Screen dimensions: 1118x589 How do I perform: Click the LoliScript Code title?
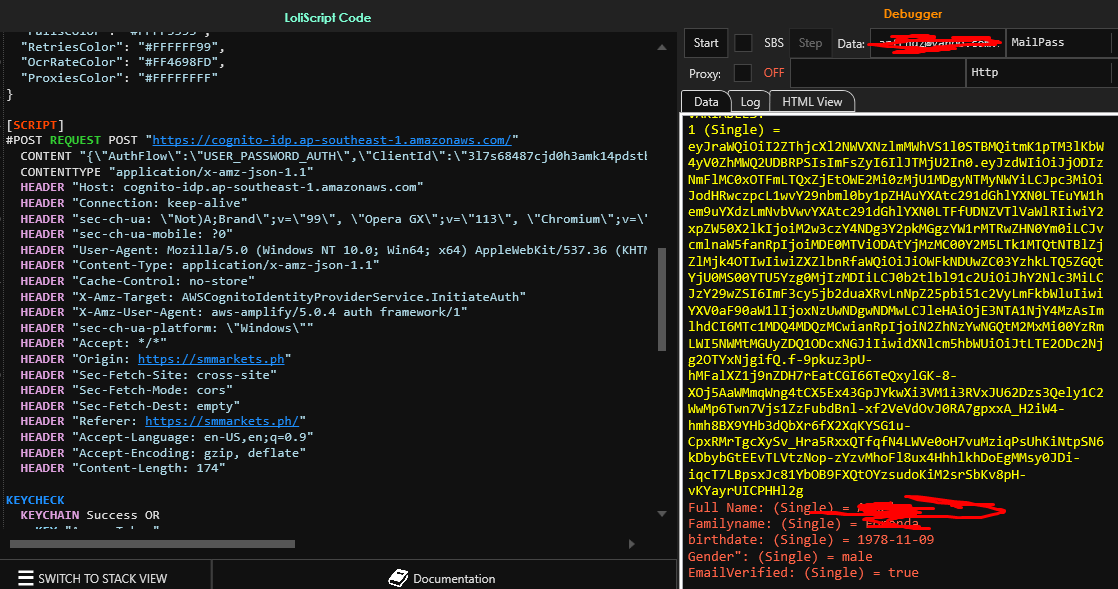tap(327, 18)
